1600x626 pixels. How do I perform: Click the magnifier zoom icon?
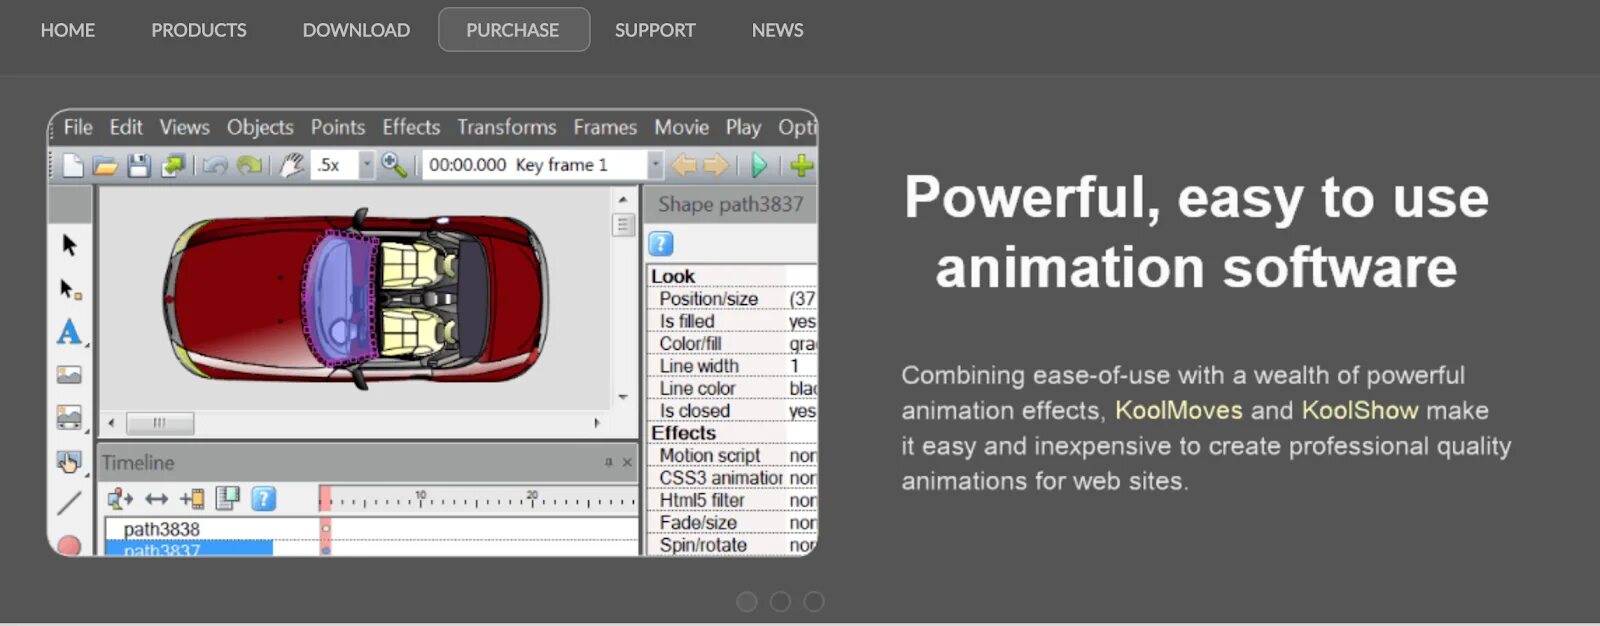point(394,165)
